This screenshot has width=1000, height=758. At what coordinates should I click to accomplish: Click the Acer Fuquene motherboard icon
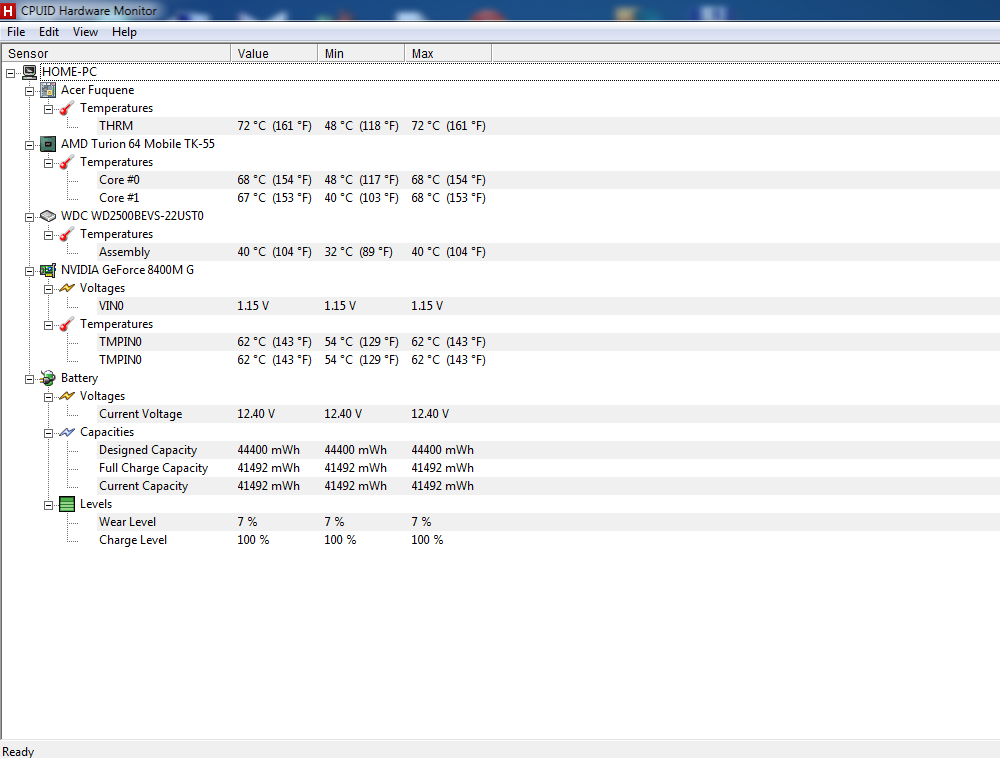[x=48, y=90]
